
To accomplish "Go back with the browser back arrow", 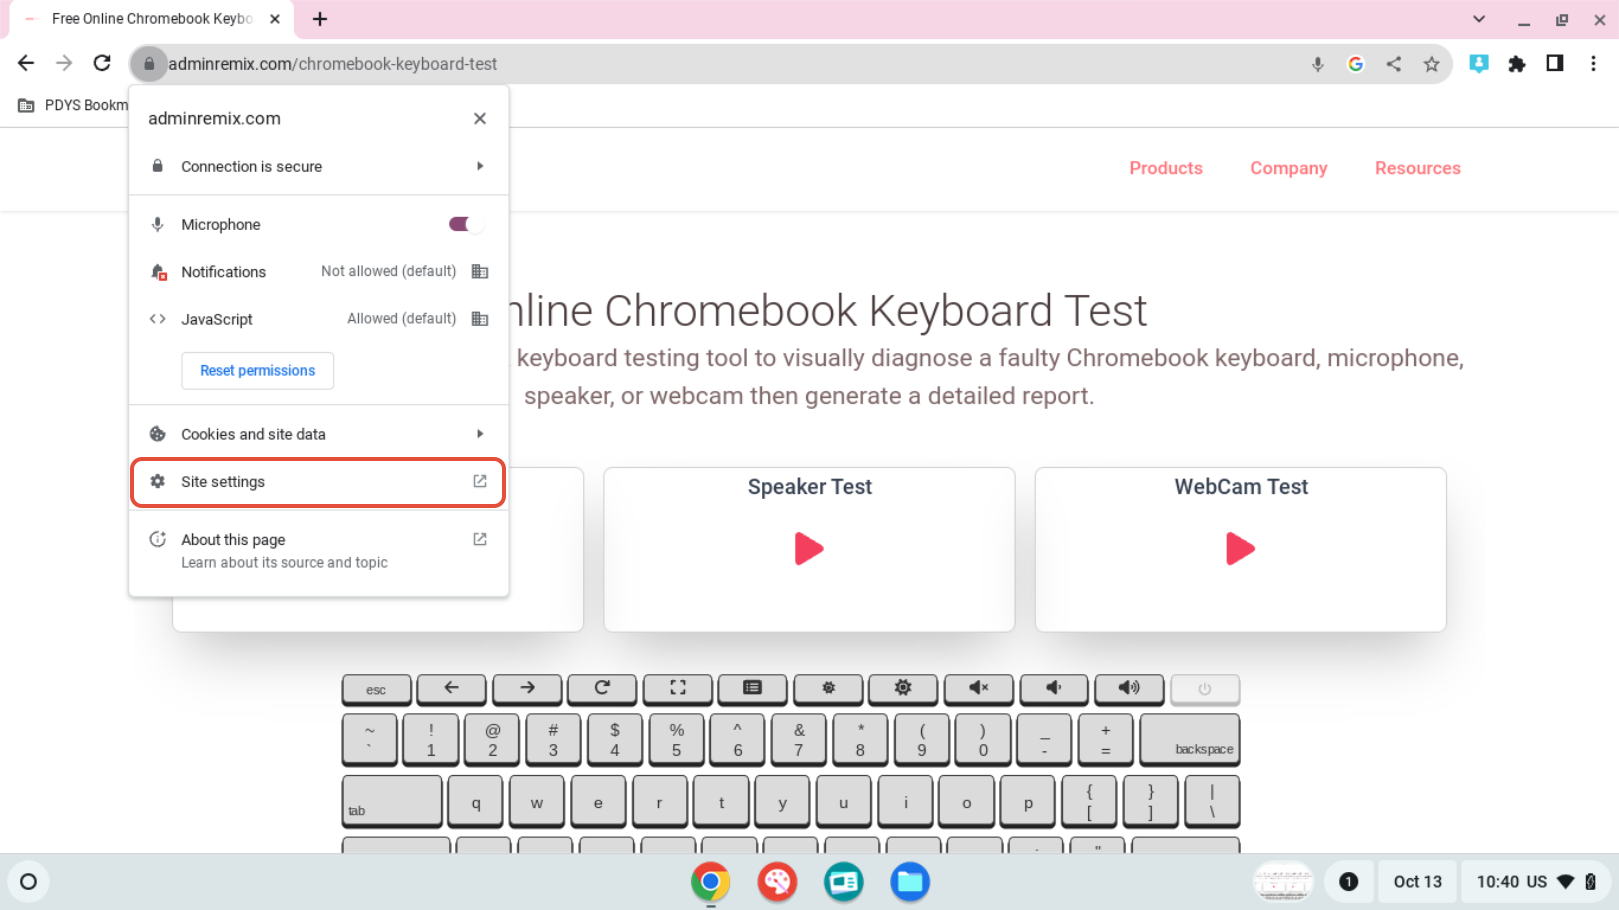I will (26, 63).
